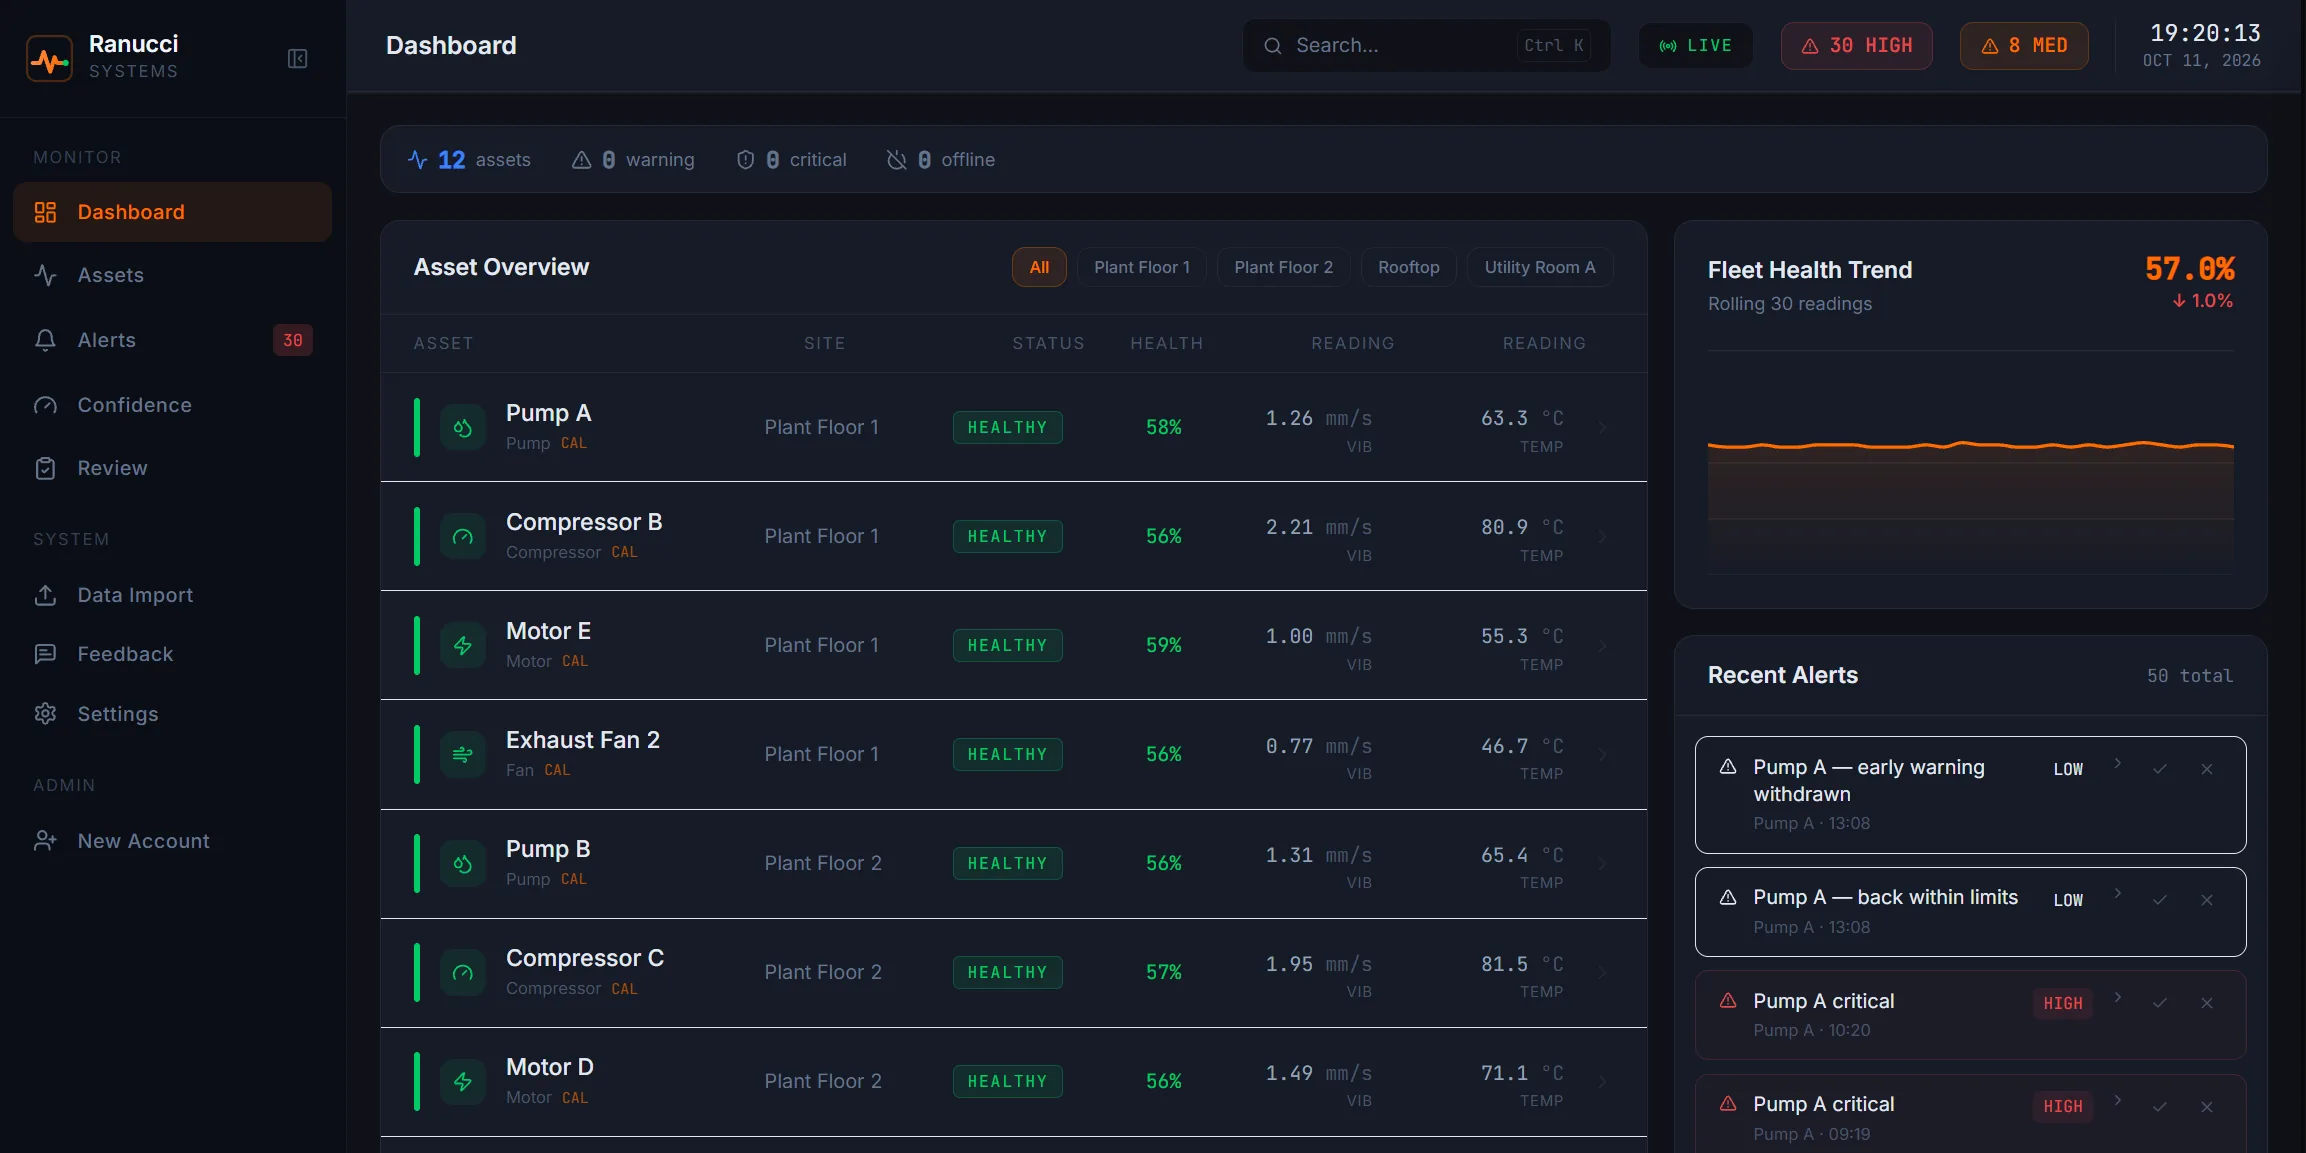Screen dimensions: 2306x1153
Task: Click the Motor D lightning icon
Action: click(462, 1082)
